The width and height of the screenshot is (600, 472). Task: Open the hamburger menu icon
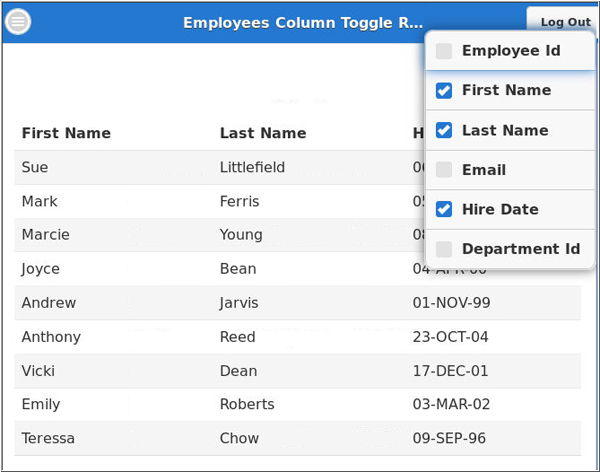pyautogui.click(x=19, y=21)
